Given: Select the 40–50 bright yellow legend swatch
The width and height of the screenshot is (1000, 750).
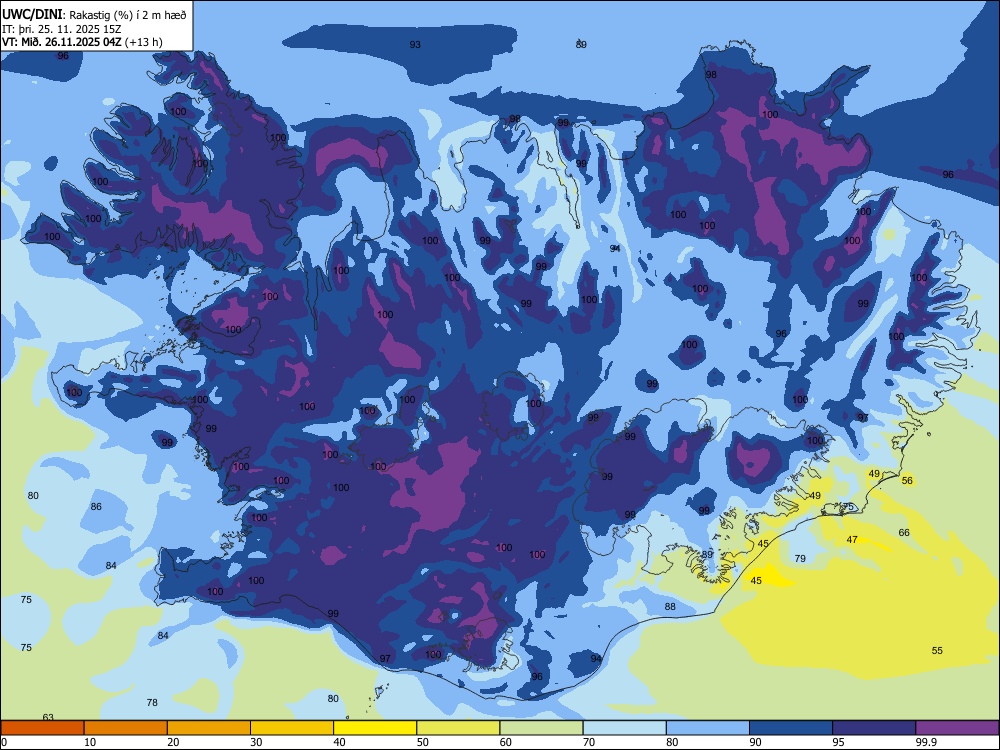Looking at the screenshot, I should 375,728.
